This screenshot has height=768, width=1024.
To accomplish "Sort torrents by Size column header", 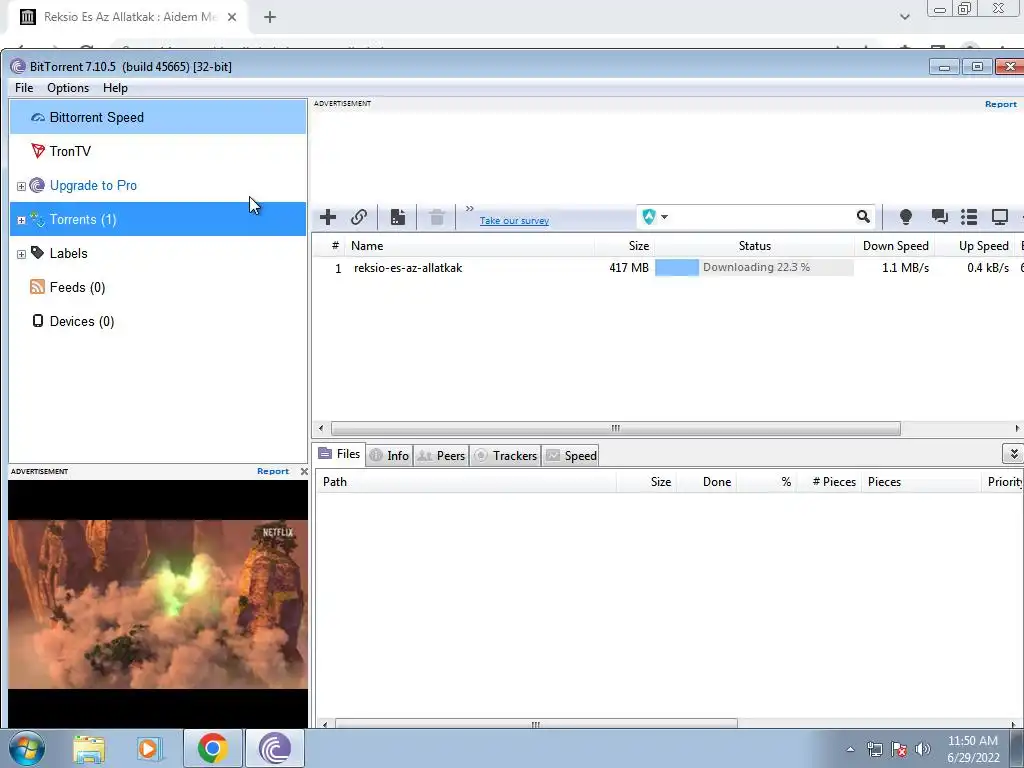I will [624, 246].
